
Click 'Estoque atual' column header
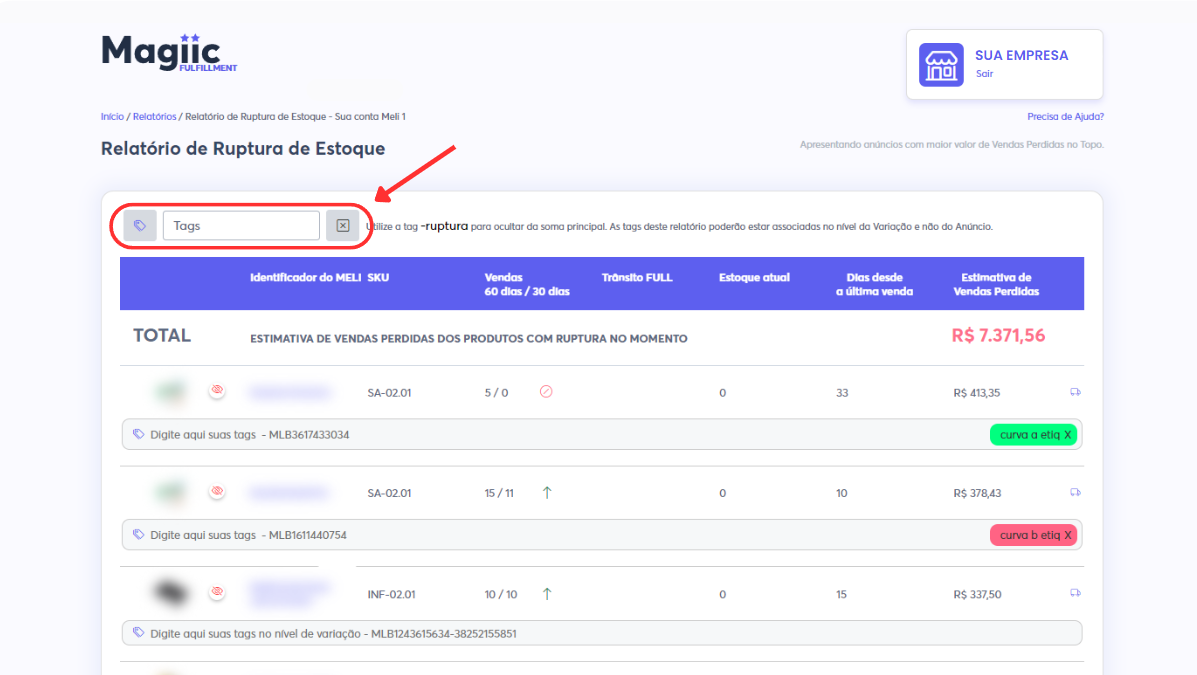pyautogui.click(x=754, y=277)
